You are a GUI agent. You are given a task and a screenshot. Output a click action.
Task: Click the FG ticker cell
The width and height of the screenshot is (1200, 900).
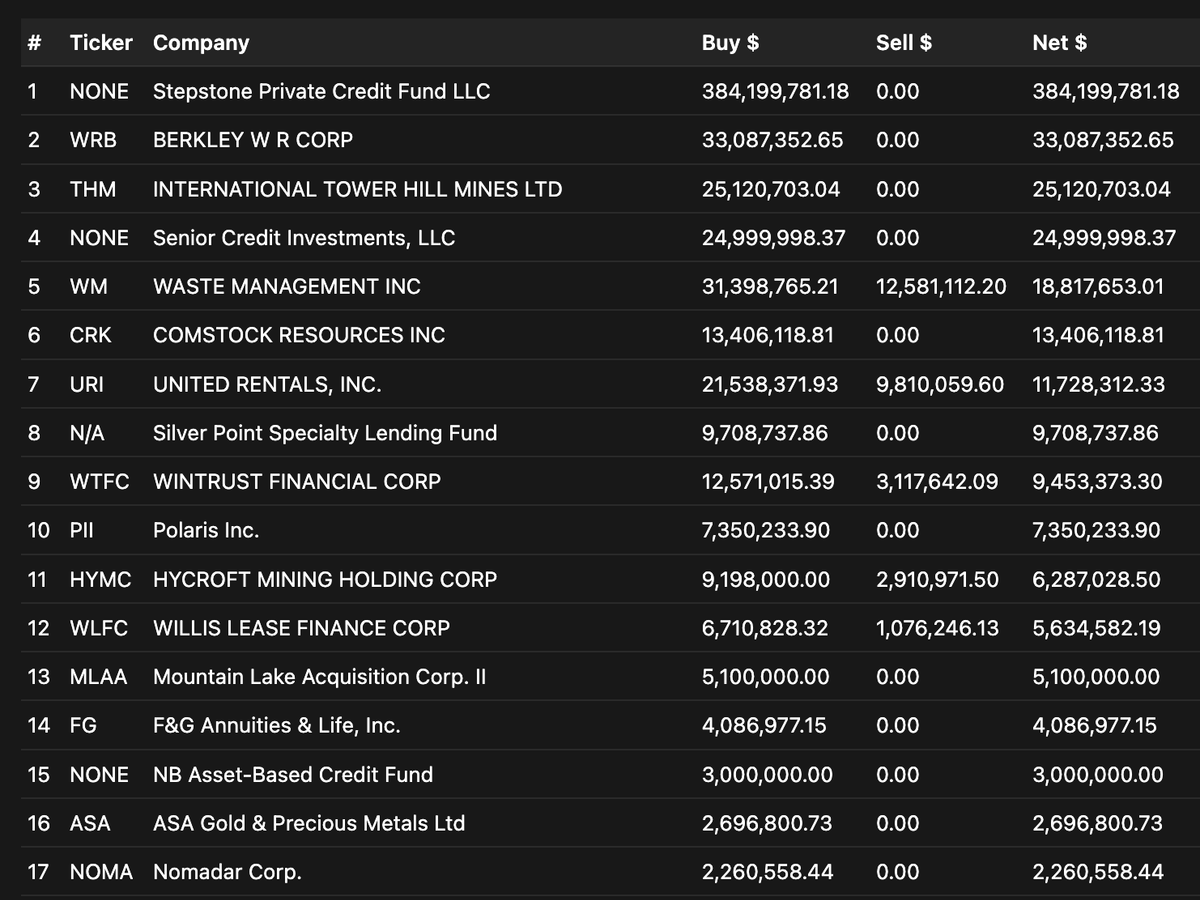(83, 726)
